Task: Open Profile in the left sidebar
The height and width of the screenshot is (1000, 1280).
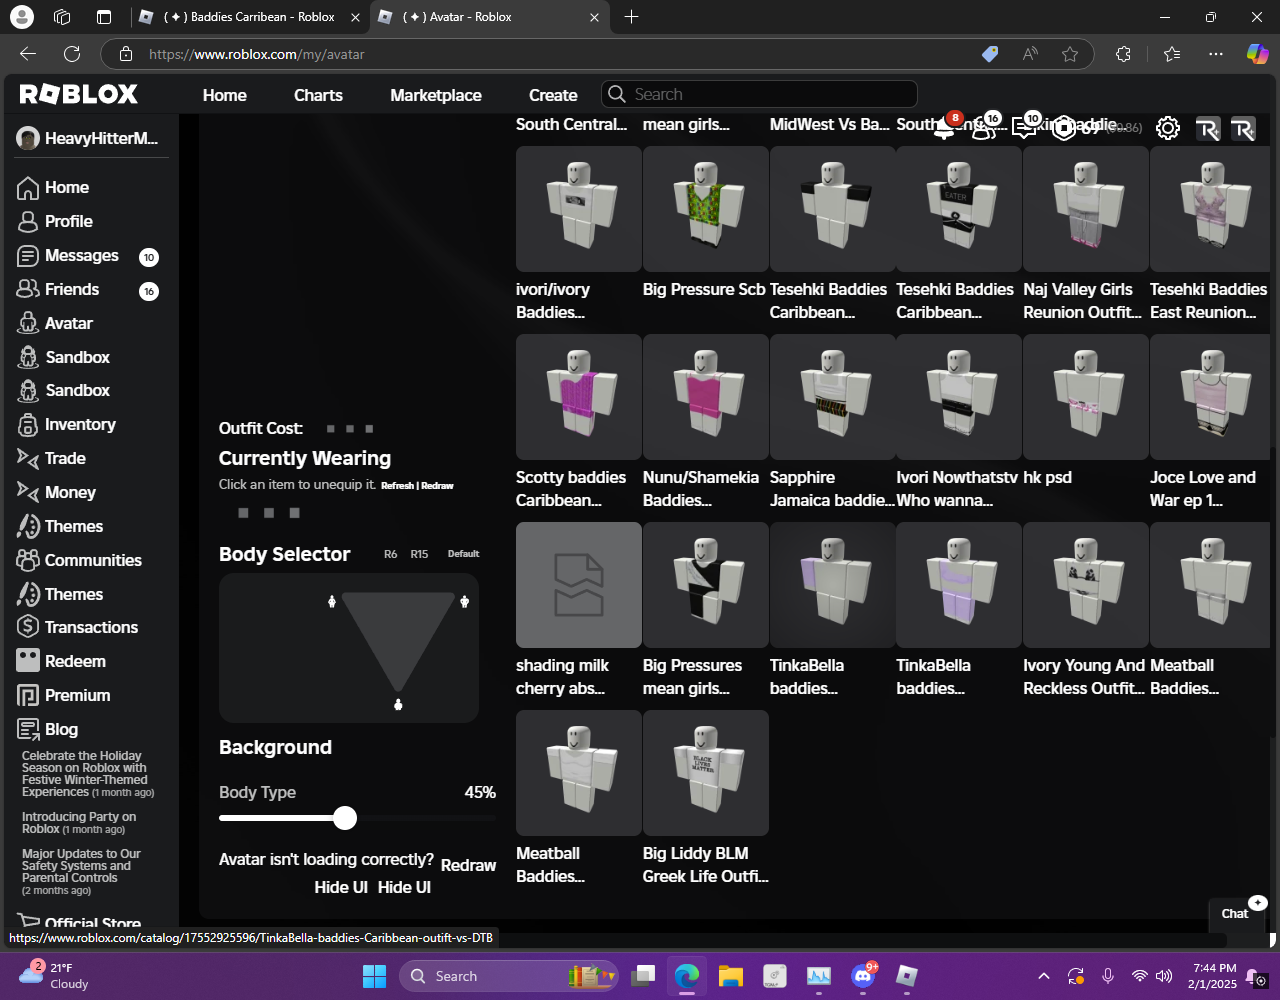Action: tap(56, 221)
